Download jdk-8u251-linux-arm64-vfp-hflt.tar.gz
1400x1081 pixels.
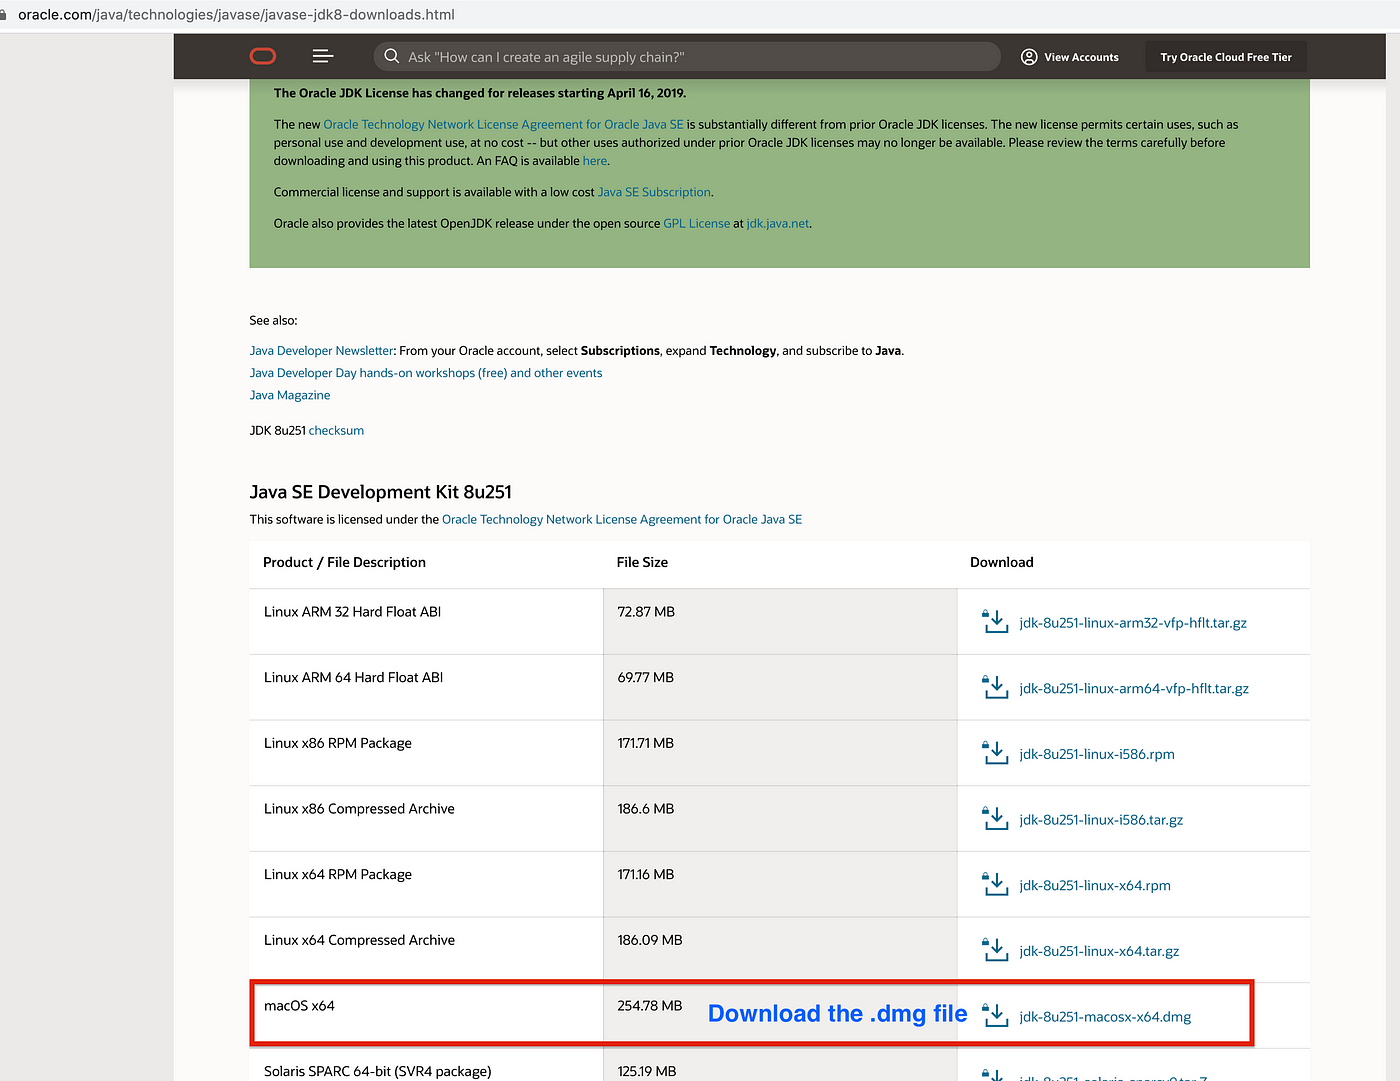[x=1134, y=688]
